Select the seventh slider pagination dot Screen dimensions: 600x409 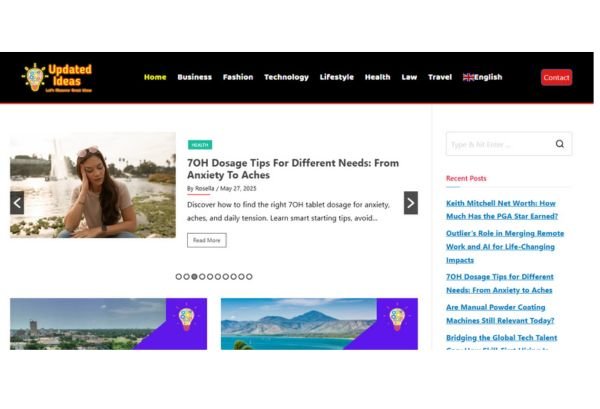(x=226, y=276)
